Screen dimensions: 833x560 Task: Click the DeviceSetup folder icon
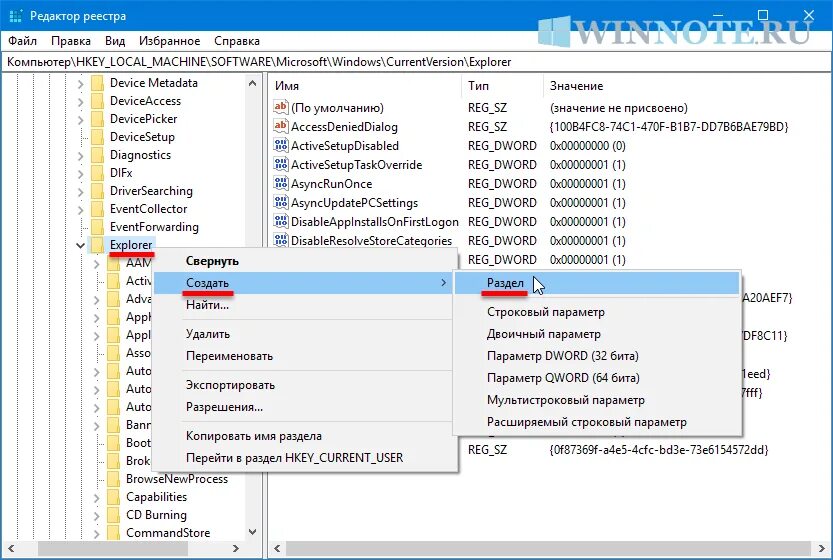coord(98,137)
